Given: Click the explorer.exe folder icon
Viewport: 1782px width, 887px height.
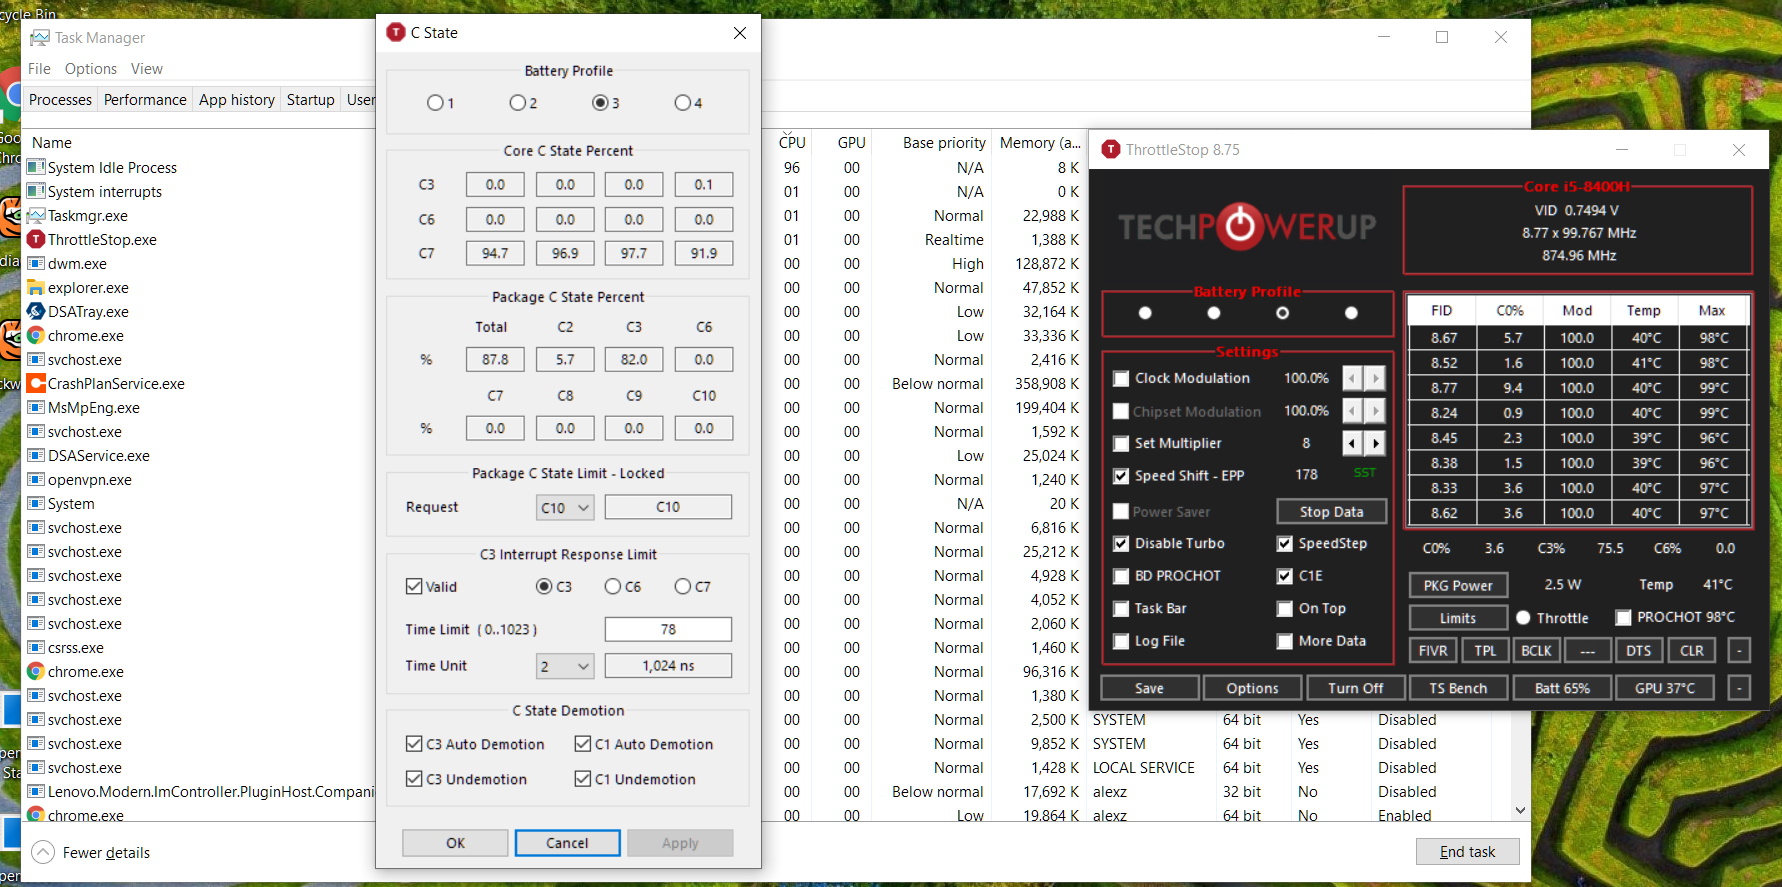Looking at the screenshot, I should click(x=36, y=287).
